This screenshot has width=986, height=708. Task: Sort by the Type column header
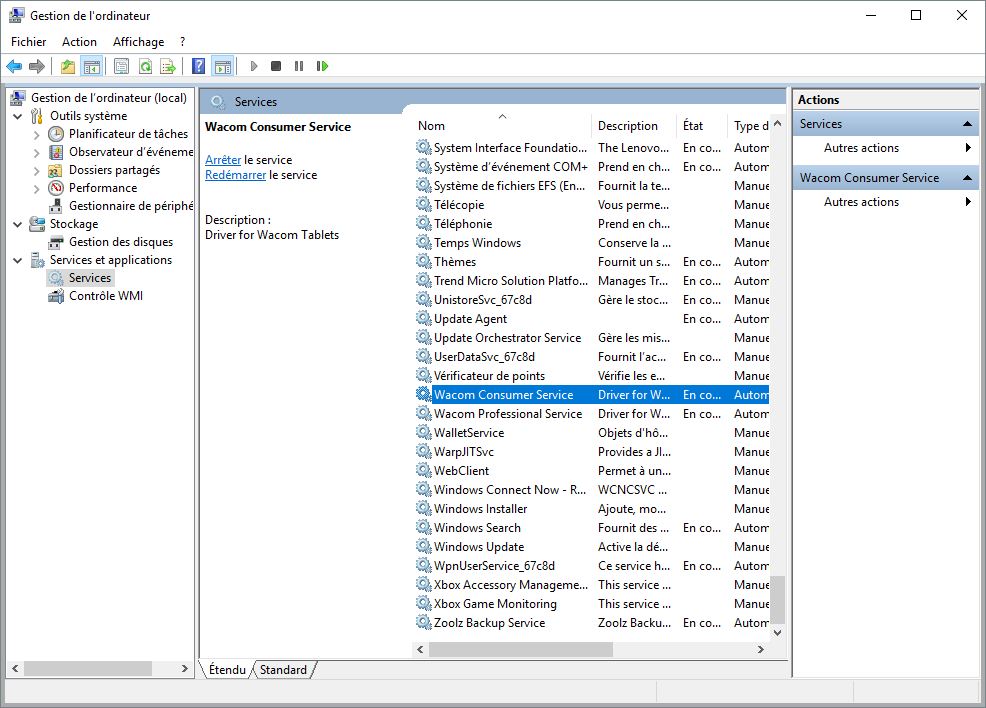point(749,126)
